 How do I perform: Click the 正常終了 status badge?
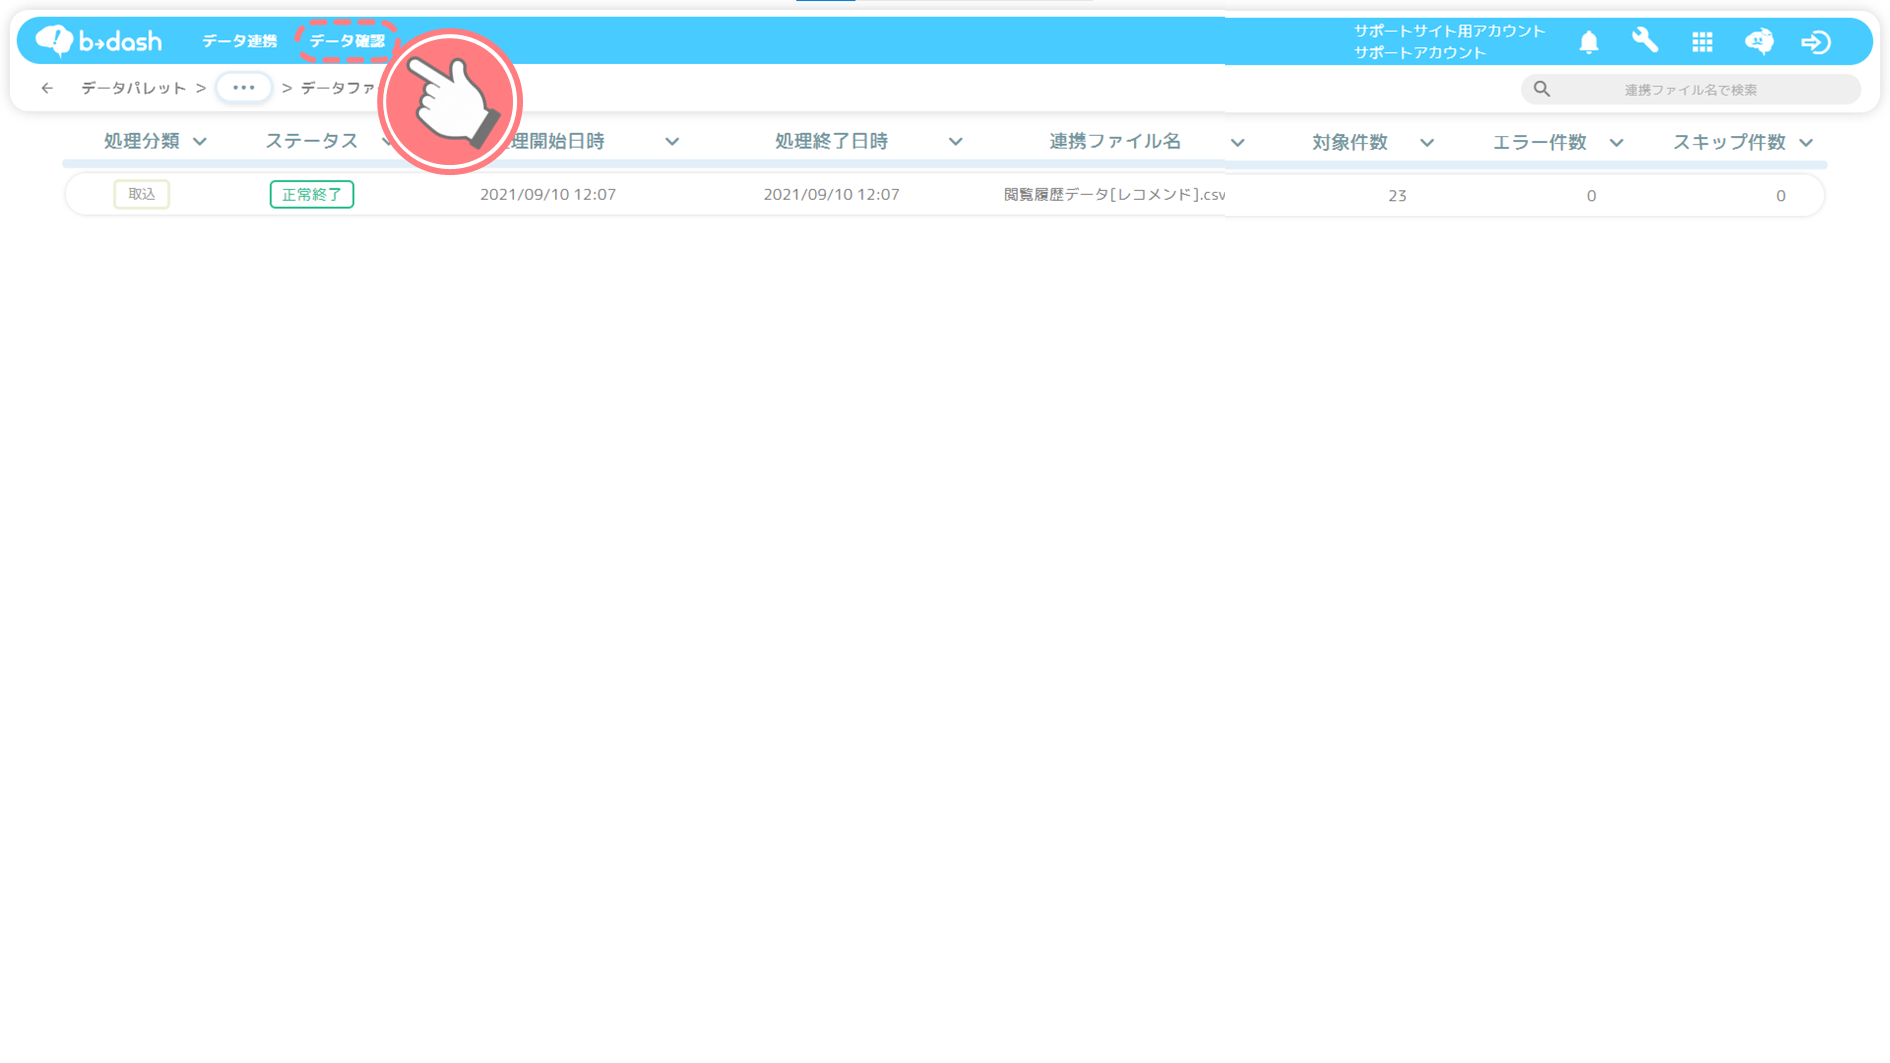(312, 194)
